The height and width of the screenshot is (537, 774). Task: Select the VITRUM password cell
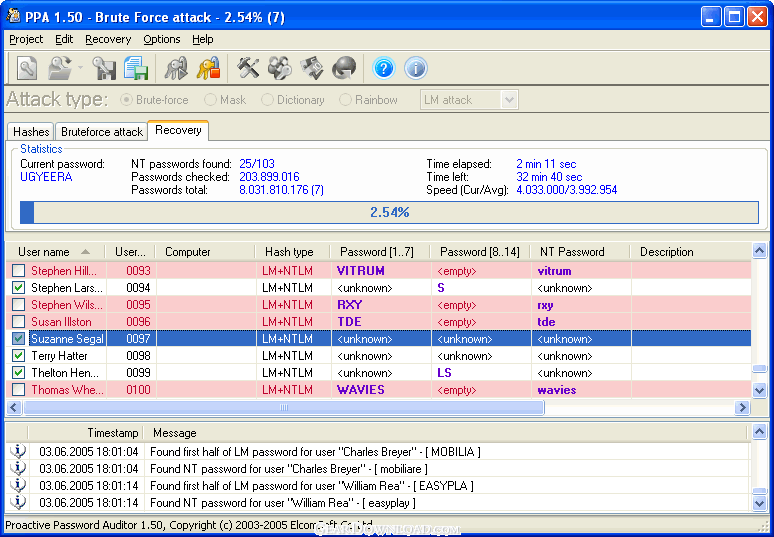(381, 270)
